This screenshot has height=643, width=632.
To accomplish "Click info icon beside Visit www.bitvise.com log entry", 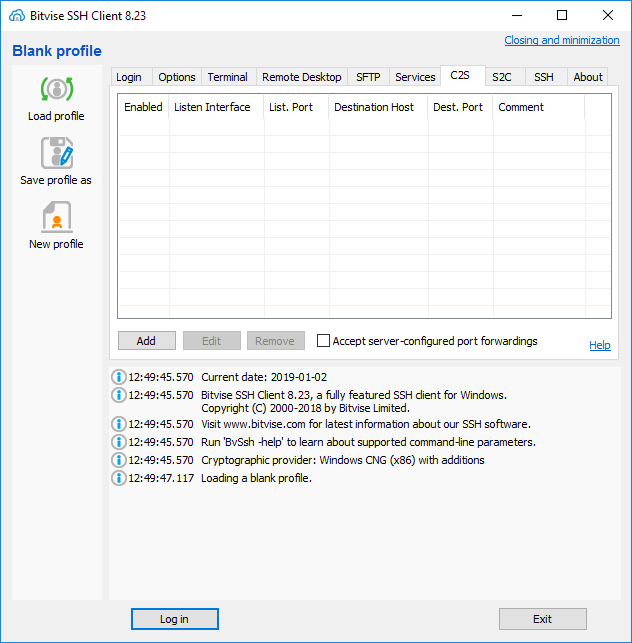I will click(x=119, y=424).
